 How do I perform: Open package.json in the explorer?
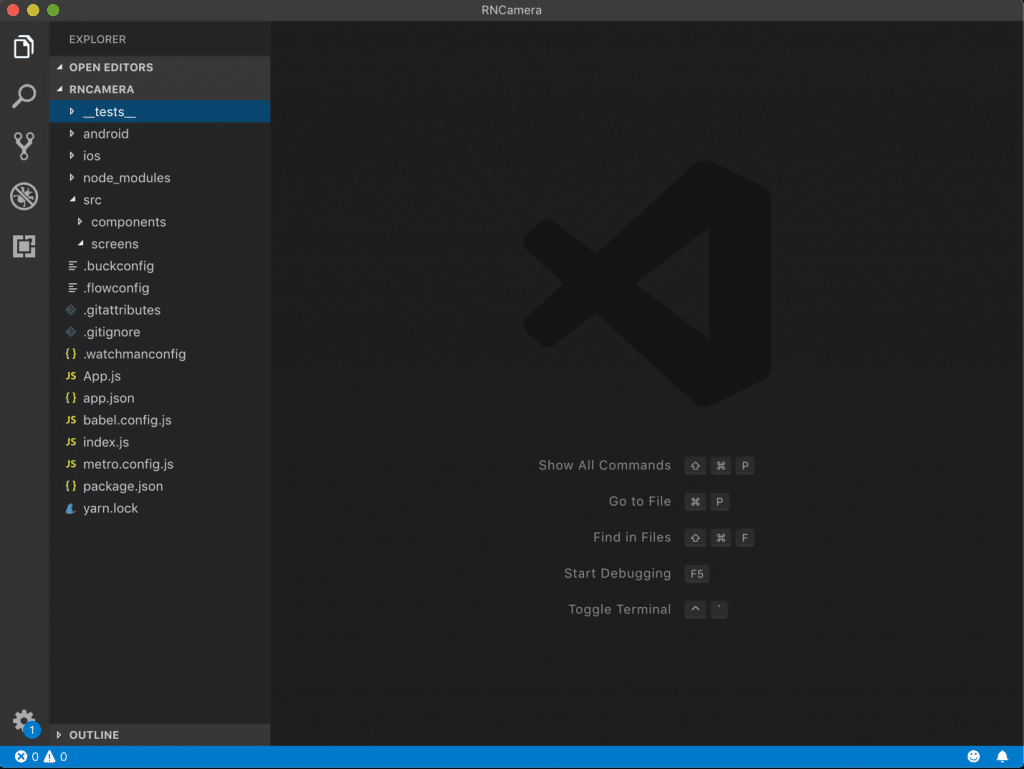click(x=122, y=486)
